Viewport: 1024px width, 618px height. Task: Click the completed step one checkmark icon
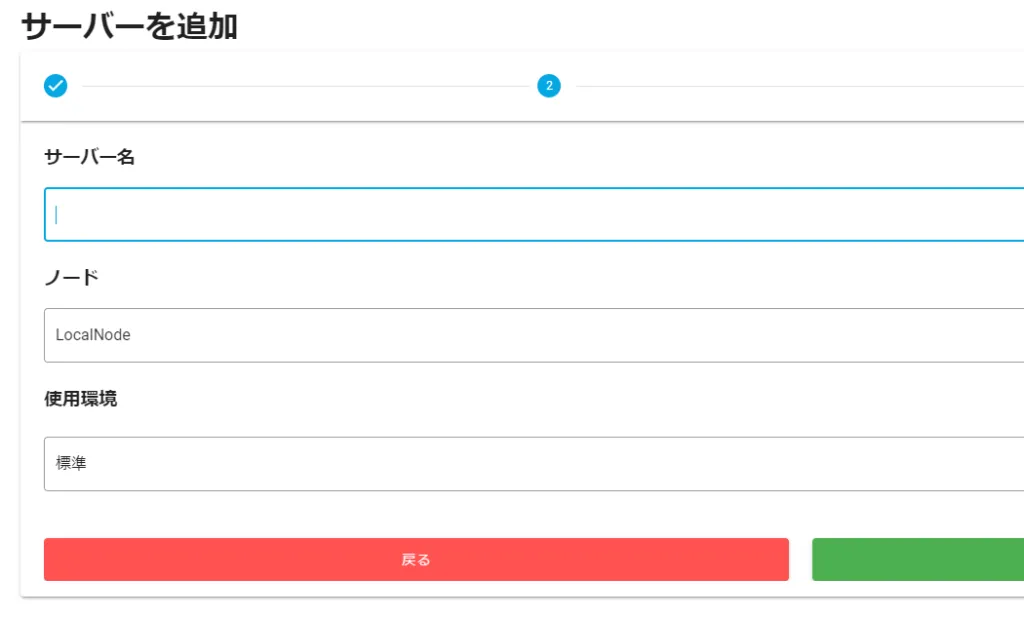[x=56, y=86]
